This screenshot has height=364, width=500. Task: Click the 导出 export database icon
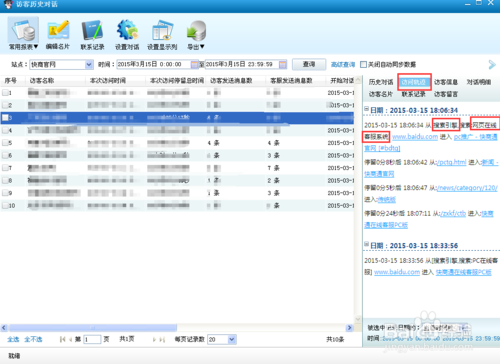tap(196, 35)
